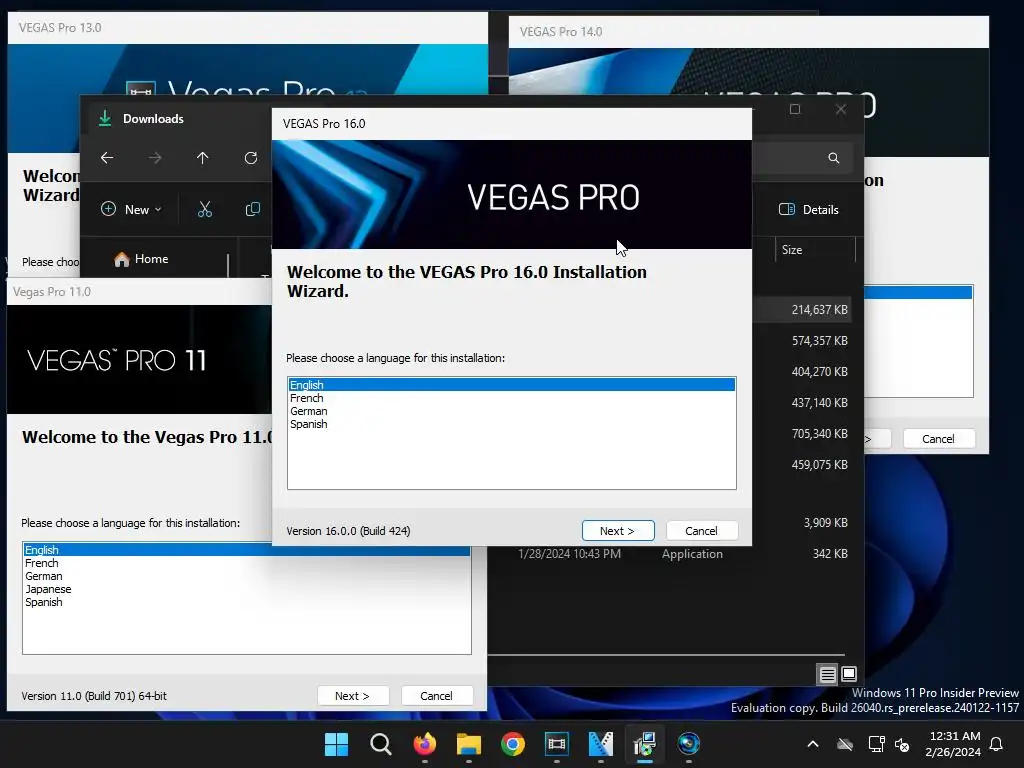Switch to the active installer taskbar icon

(x=645, y=744)
